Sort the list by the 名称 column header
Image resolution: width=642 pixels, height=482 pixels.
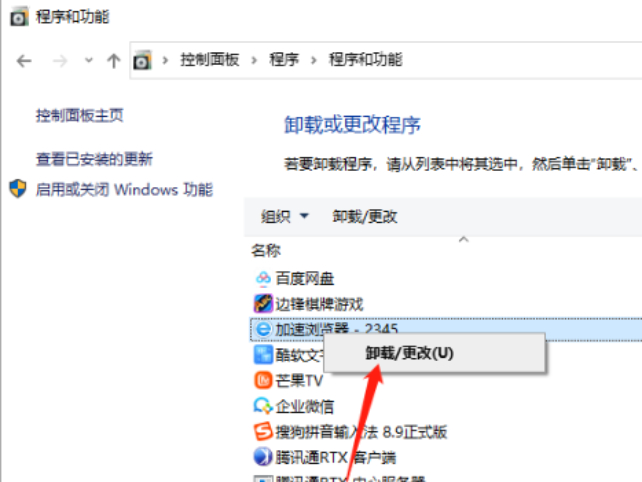pos(266,250)
